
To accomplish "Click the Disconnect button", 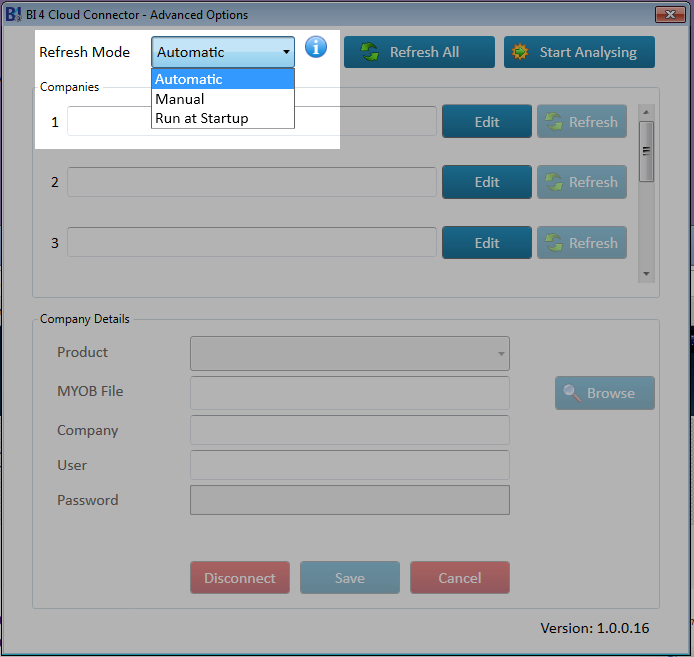I will (240, 577).
